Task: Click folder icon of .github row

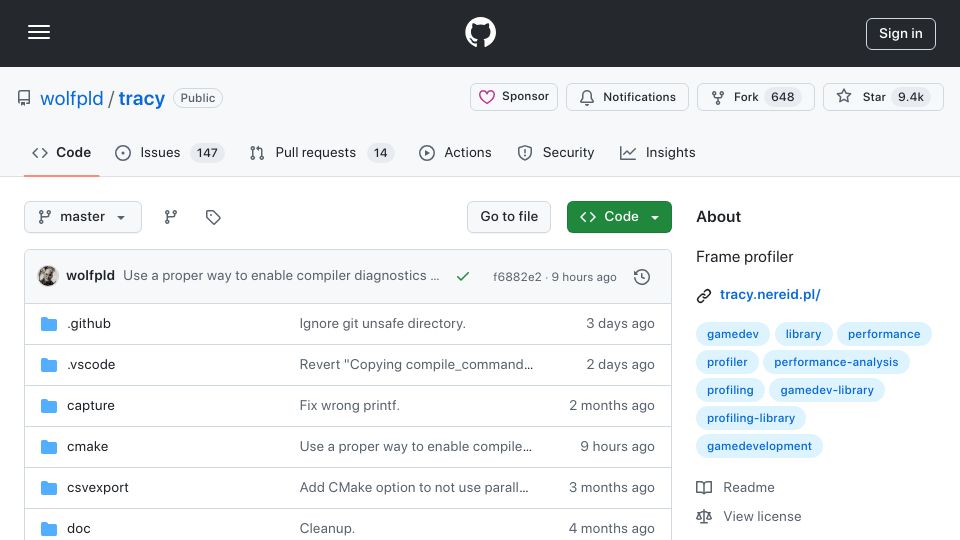Action: pos(49,324)
